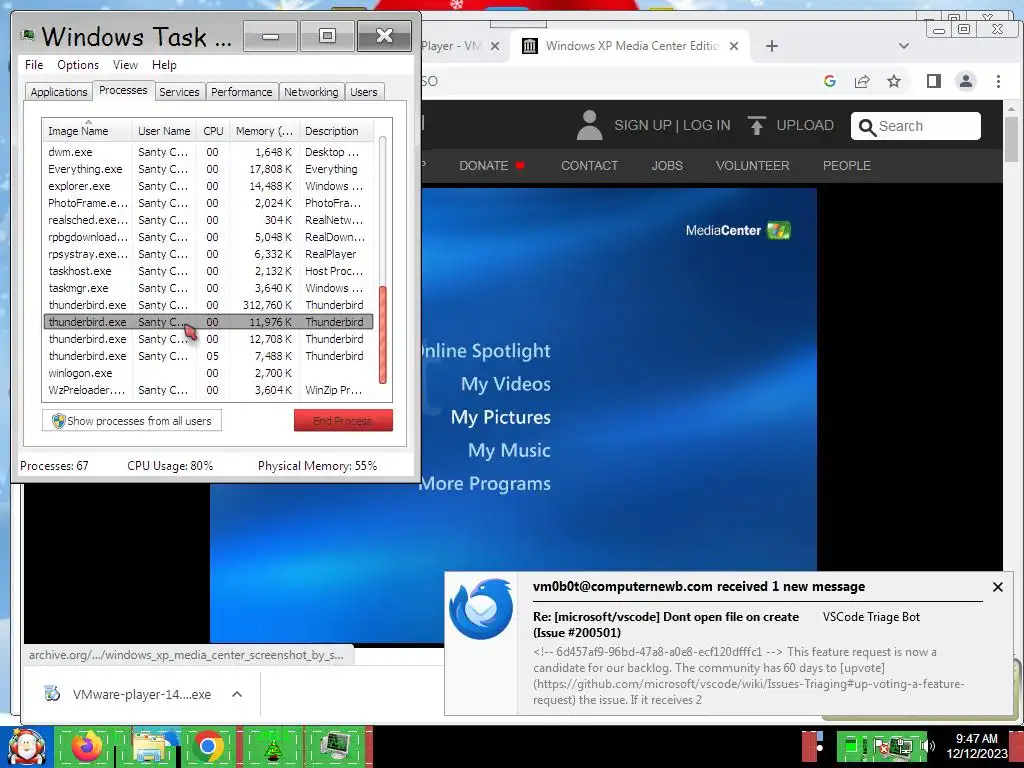Open a new Chrome tab
This screenshot has width=1024, height=768.
tap(771, 46)
